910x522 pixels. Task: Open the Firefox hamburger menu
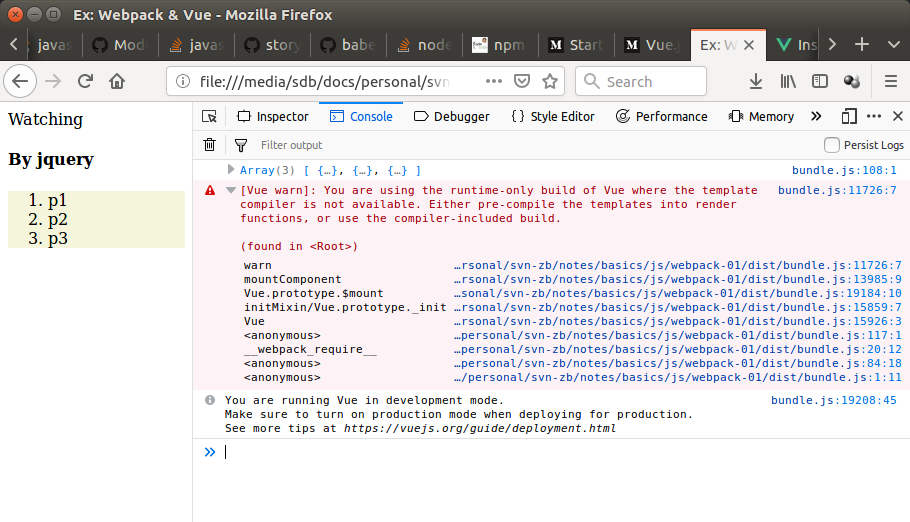tap(890, 81)
